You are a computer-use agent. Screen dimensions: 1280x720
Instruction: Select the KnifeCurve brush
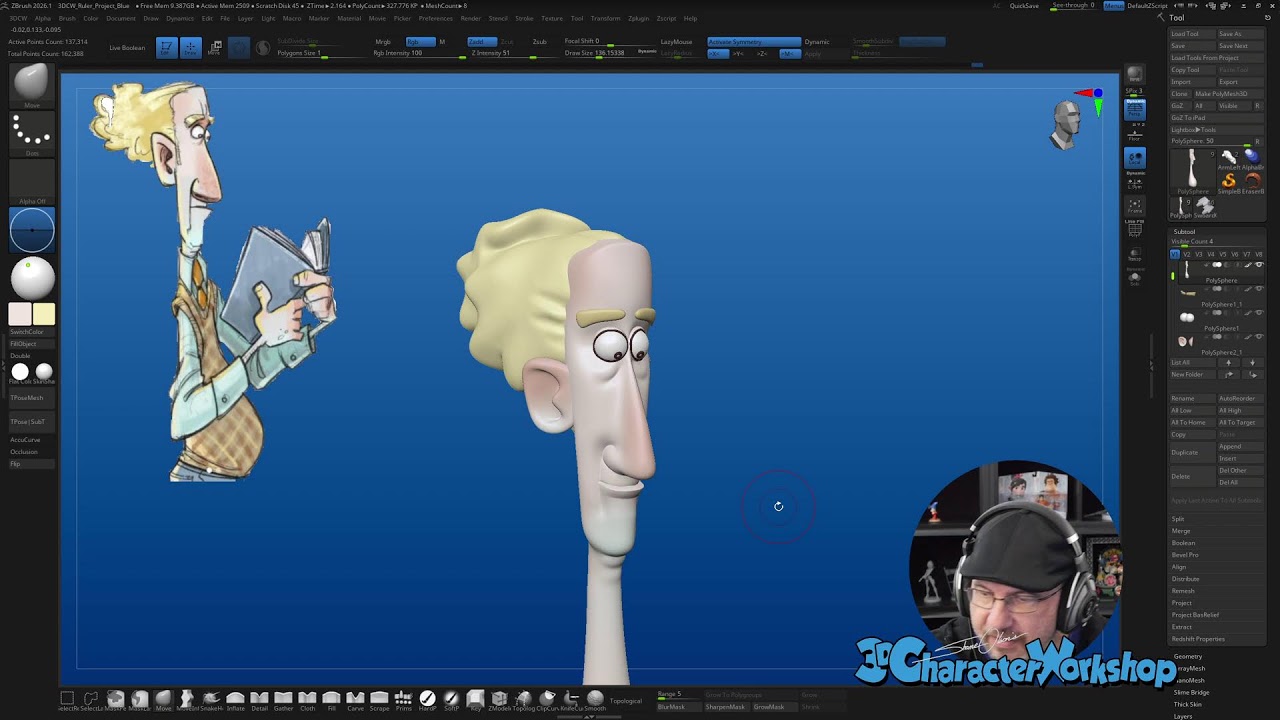571,699
